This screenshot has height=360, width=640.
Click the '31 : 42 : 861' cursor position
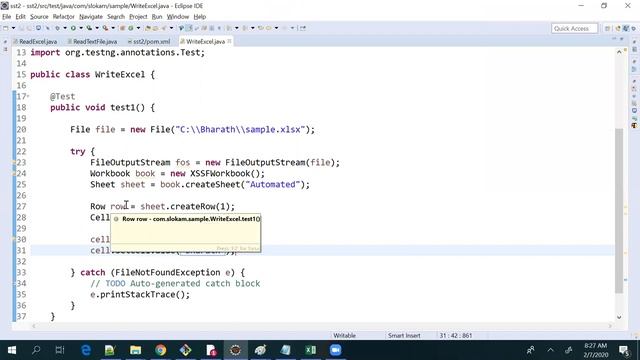click(x=456, y=336)
